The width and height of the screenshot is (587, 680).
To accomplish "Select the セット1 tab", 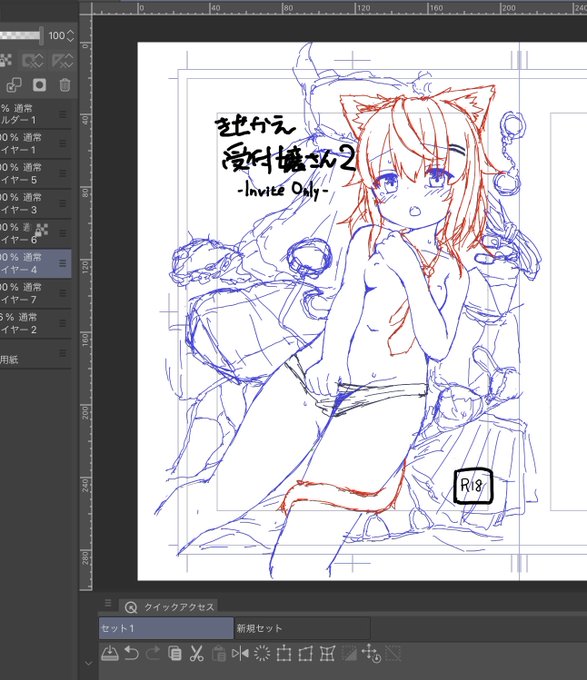I will click(x=166, y=628).
